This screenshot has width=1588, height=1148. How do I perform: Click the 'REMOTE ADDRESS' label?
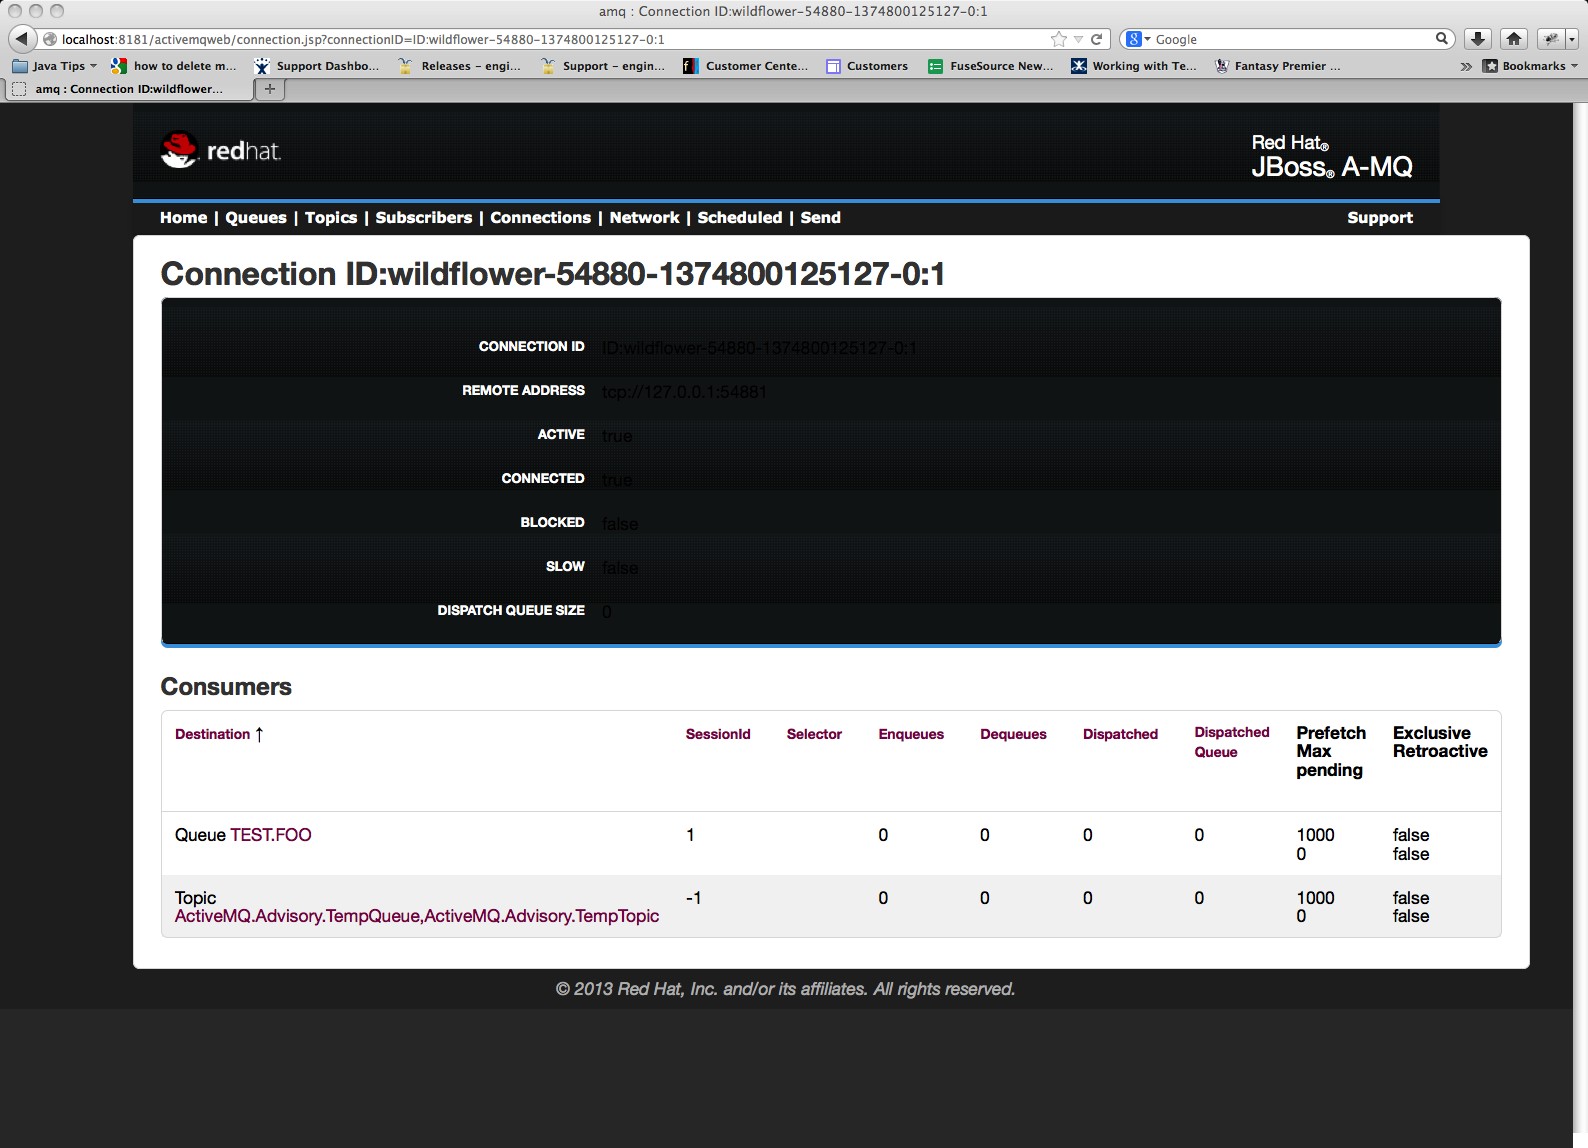tap(523, 390)
